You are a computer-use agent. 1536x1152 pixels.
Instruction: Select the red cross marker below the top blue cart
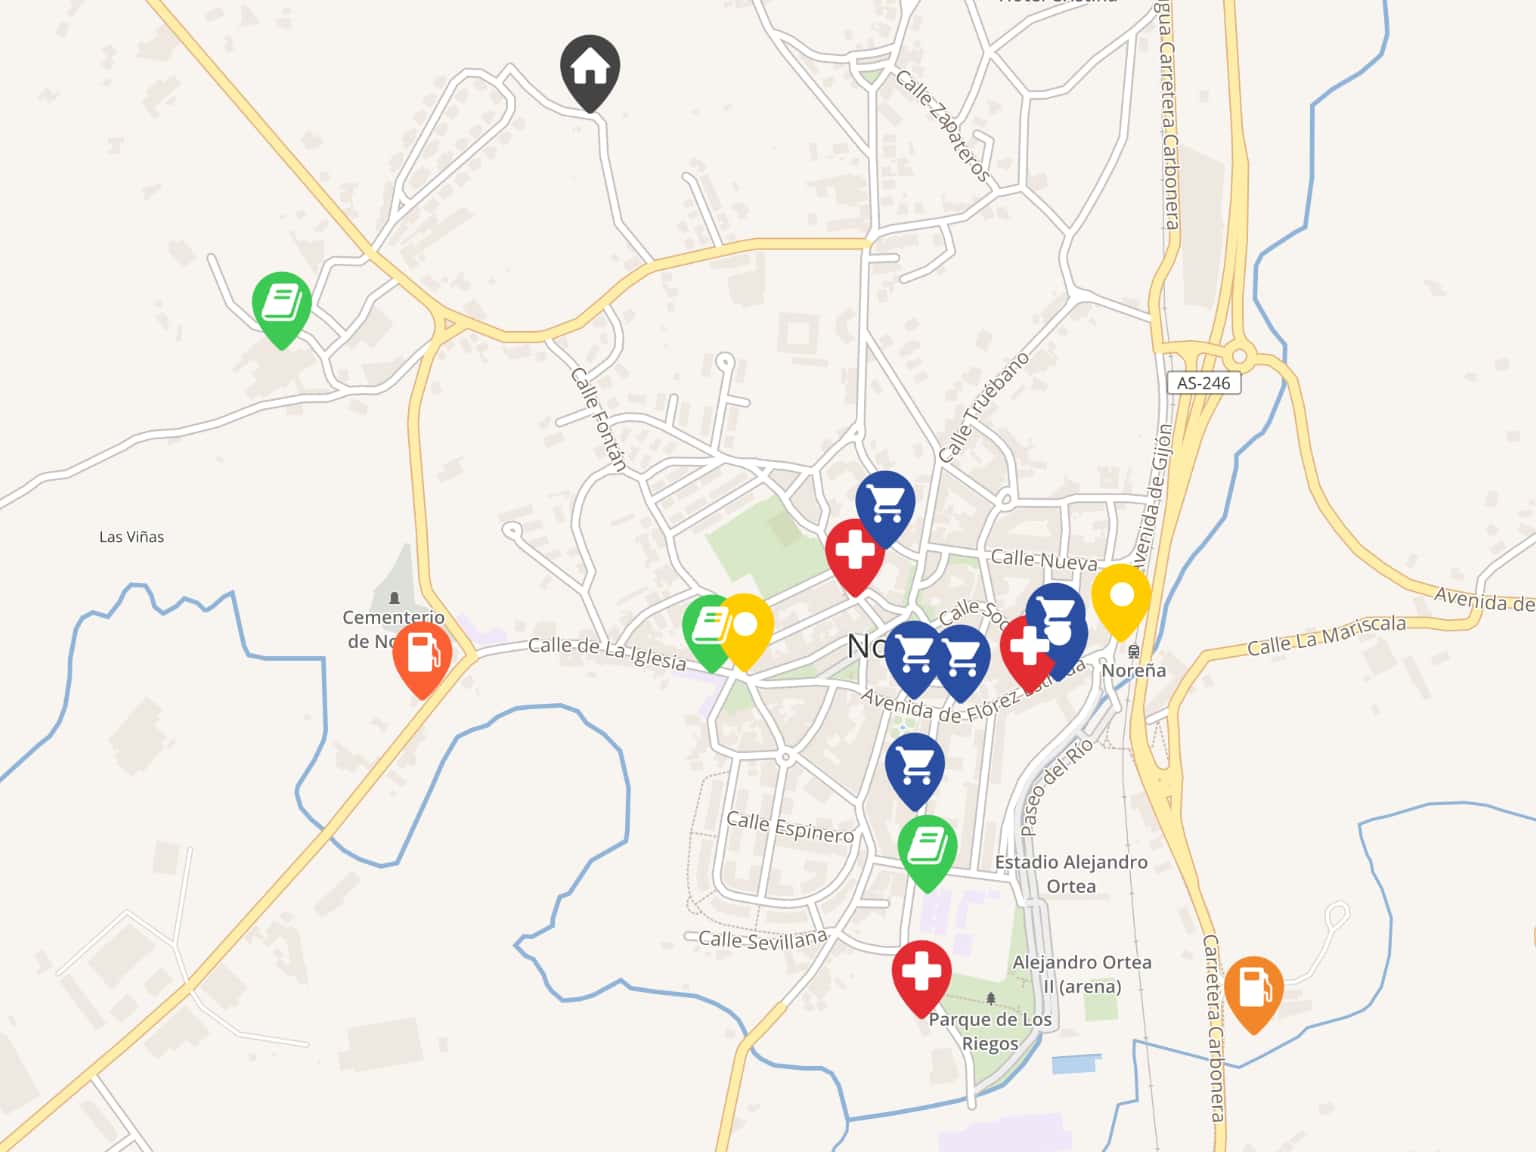(x=855, y=556)
